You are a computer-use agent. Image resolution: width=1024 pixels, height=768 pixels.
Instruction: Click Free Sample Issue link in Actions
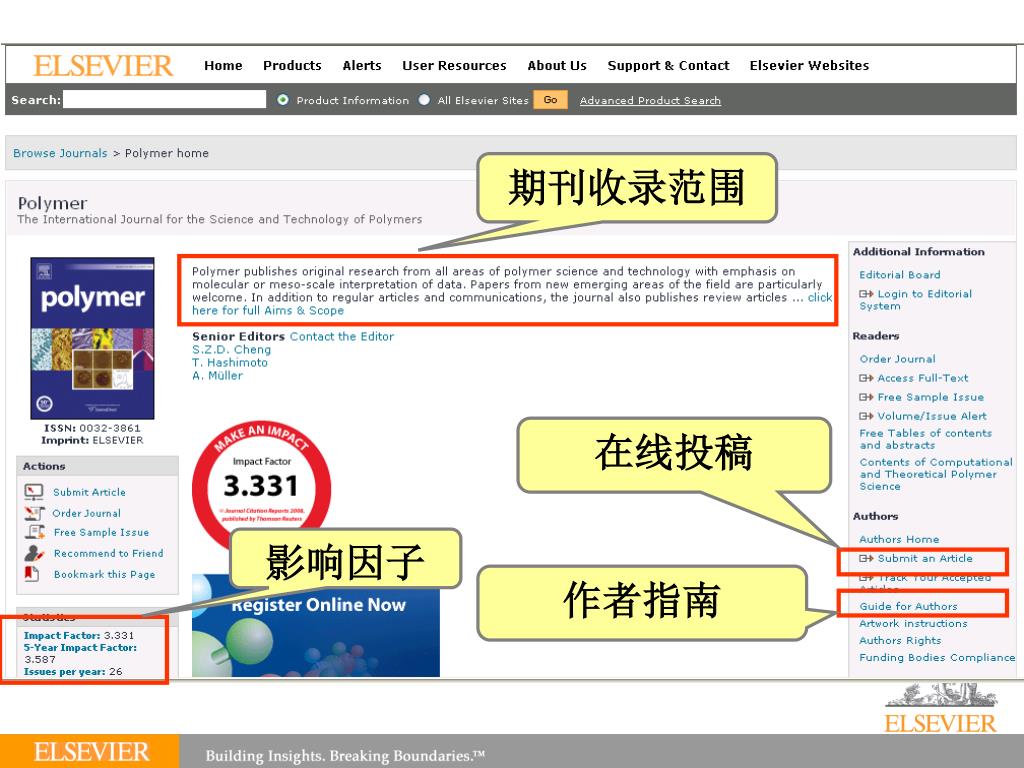[x=101, y=532]
